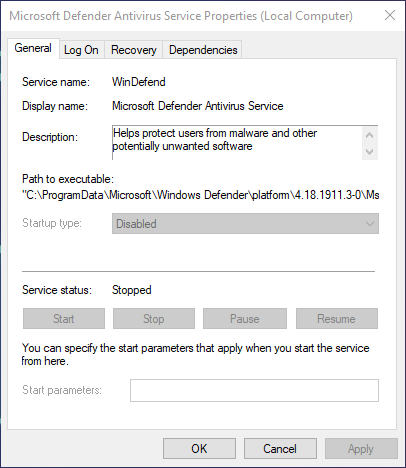Click the Resume service button
Viewport: 406px width, 468px height.
[x=337, y=319]
